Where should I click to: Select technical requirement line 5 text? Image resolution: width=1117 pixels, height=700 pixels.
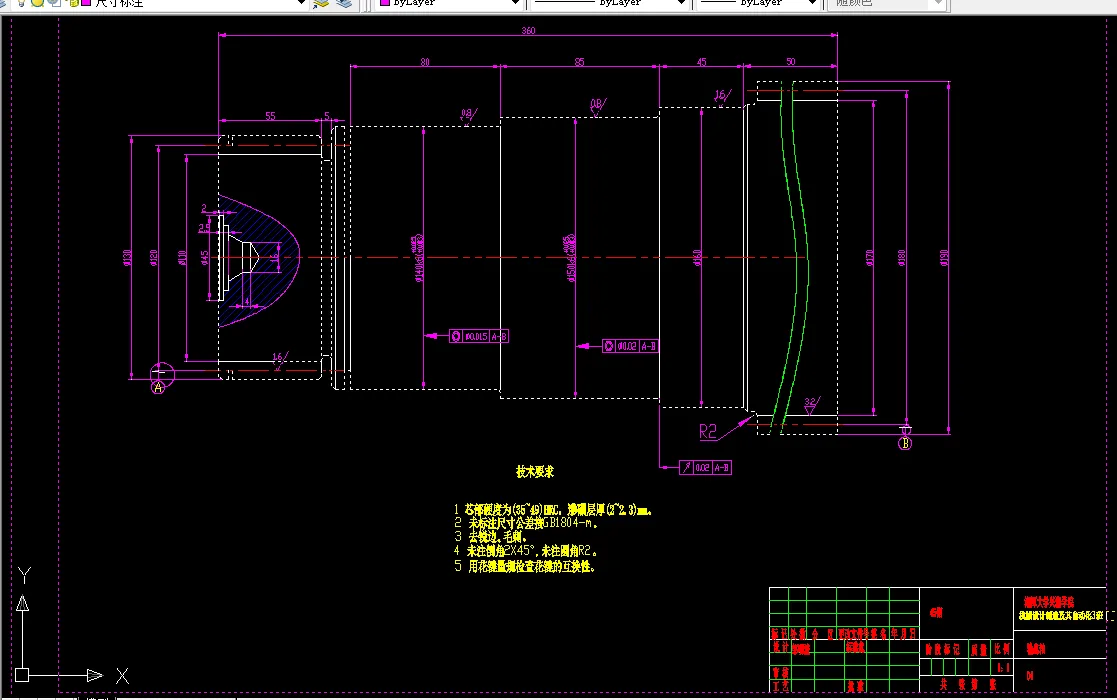click(x=525, y=566)
